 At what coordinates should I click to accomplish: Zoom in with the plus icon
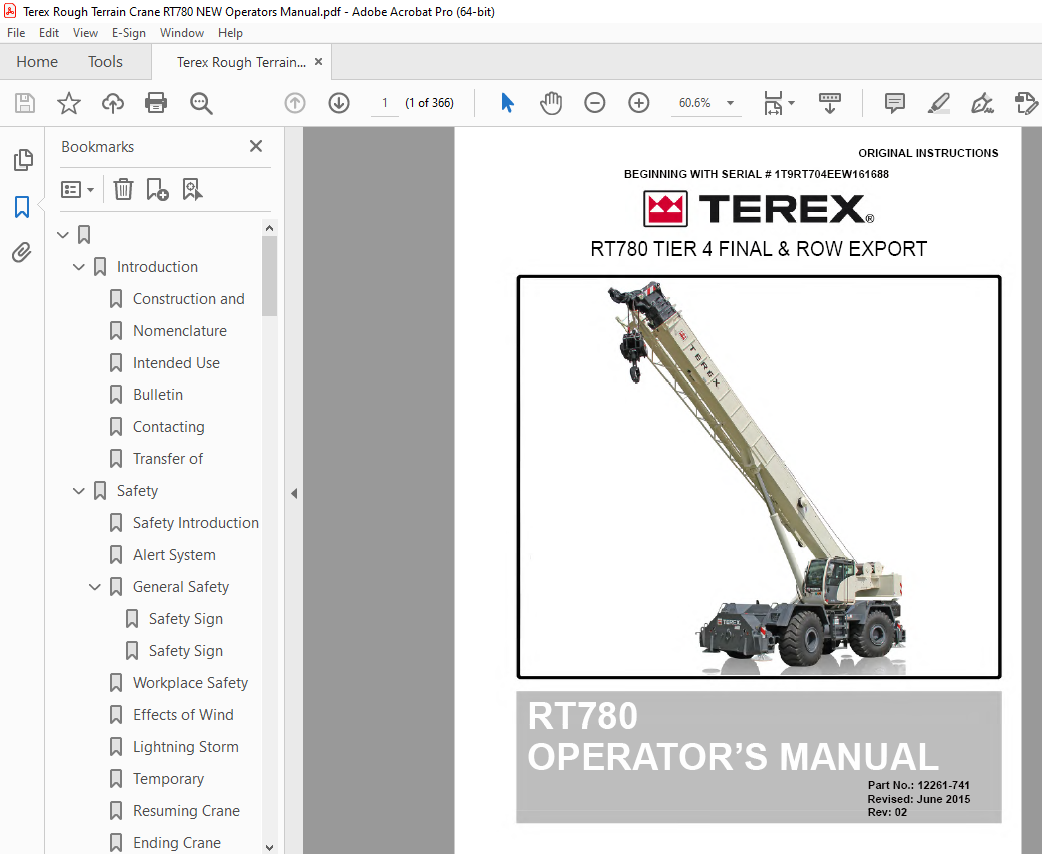[639, 103]
